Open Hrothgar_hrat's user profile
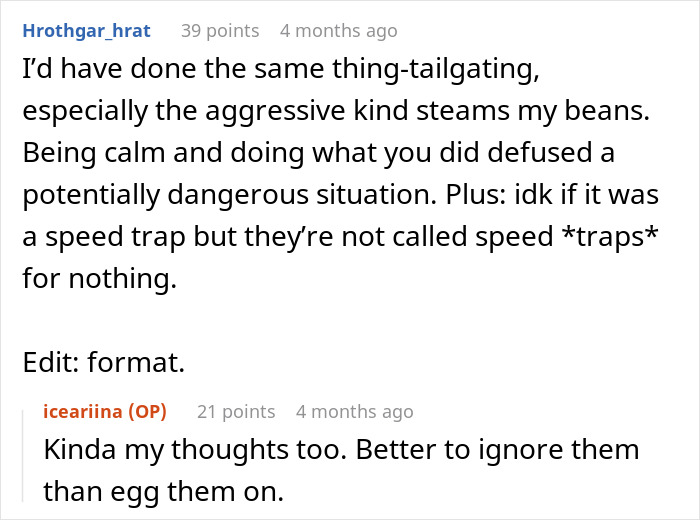 click(86, 31)
